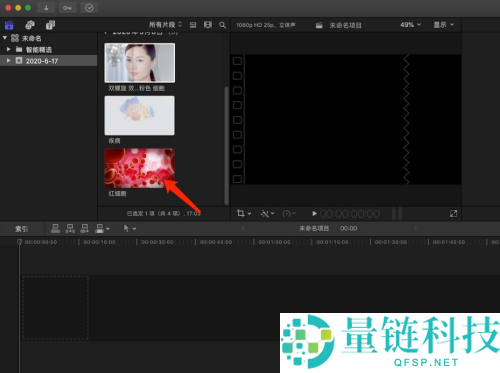Viewport: 500px width, 373px height.
Task: Open edit mode chevron beside overwrite button
Action: click(108, 229)
